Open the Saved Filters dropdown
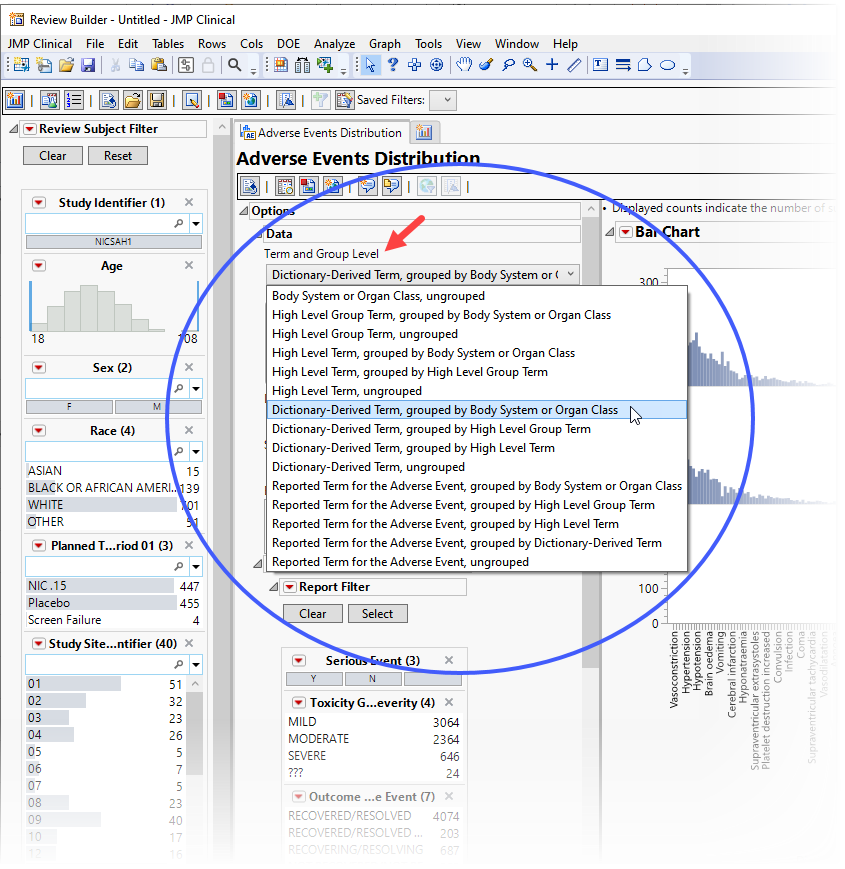This screenshot has width=845, height=869. coord(442,100)
